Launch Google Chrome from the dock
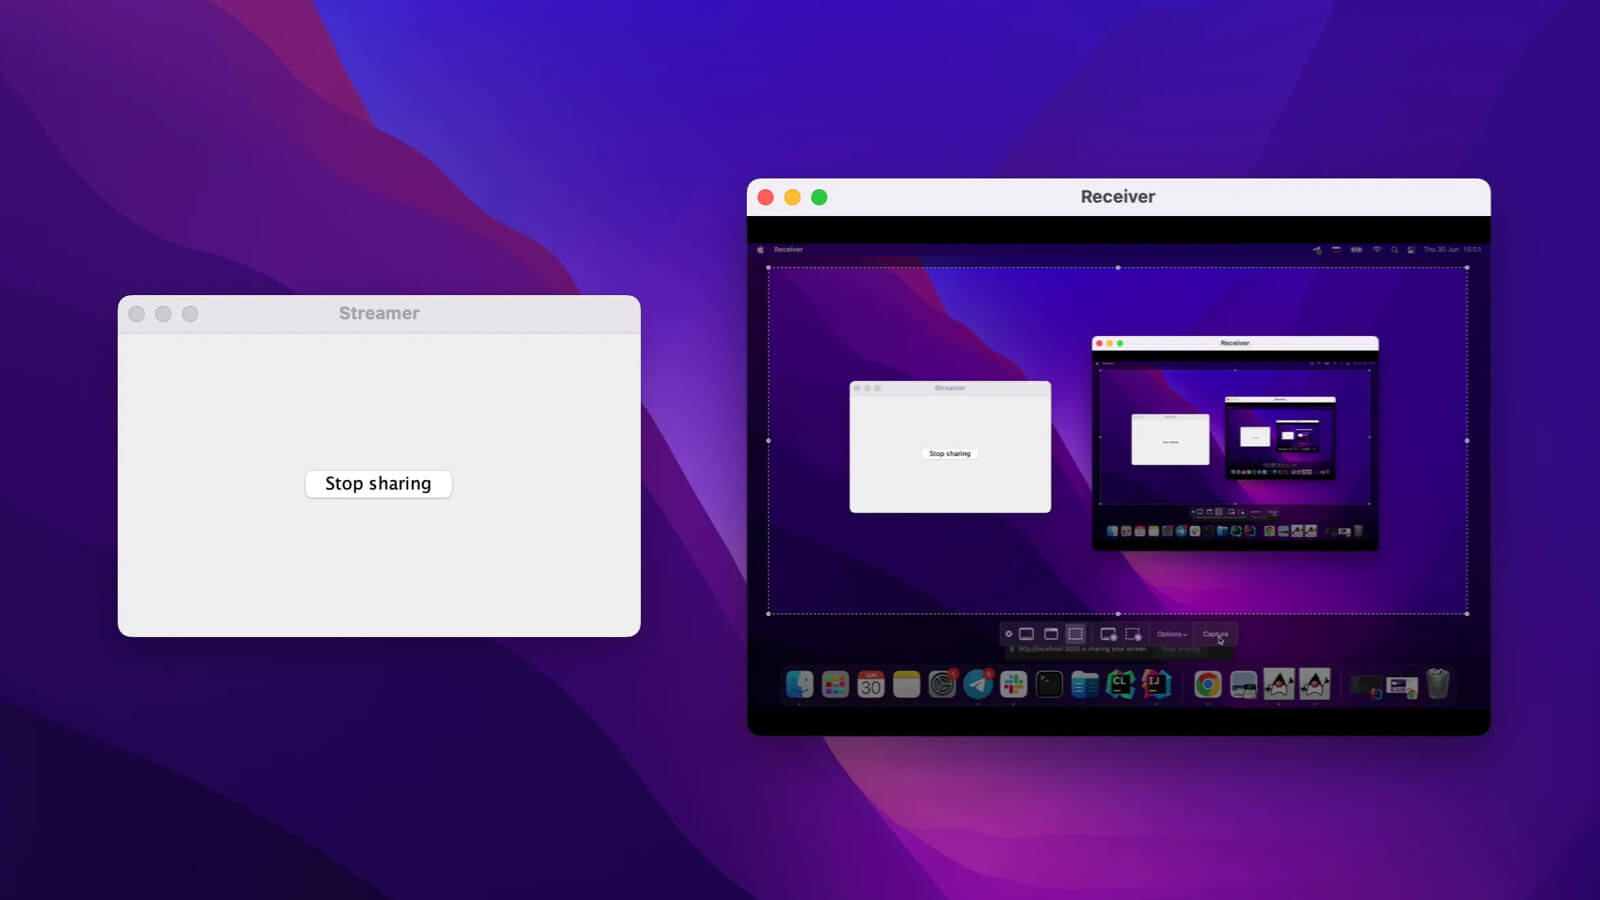This screenshot has width=1600, height=900. [x=1207, y=684]
